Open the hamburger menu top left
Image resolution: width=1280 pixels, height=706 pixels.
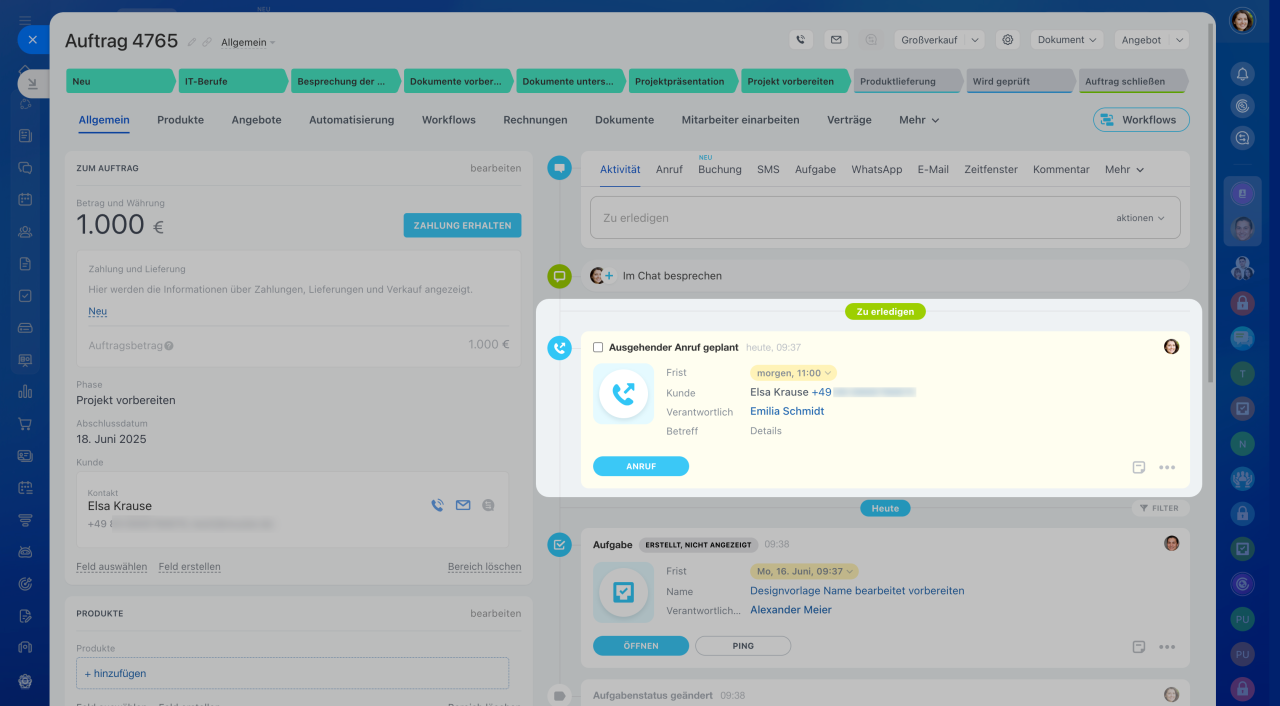pos(25,19)
